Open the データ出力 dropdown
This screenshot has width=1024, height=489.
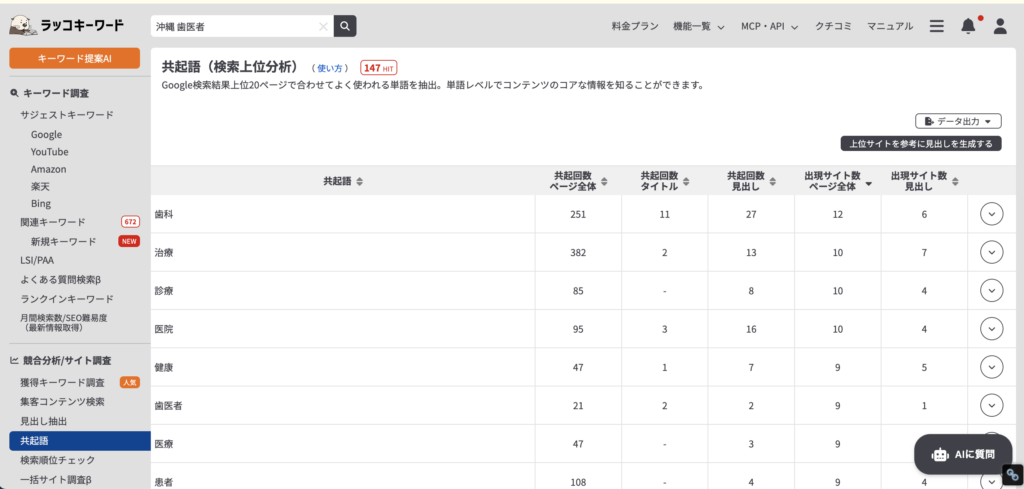[958, 121]
